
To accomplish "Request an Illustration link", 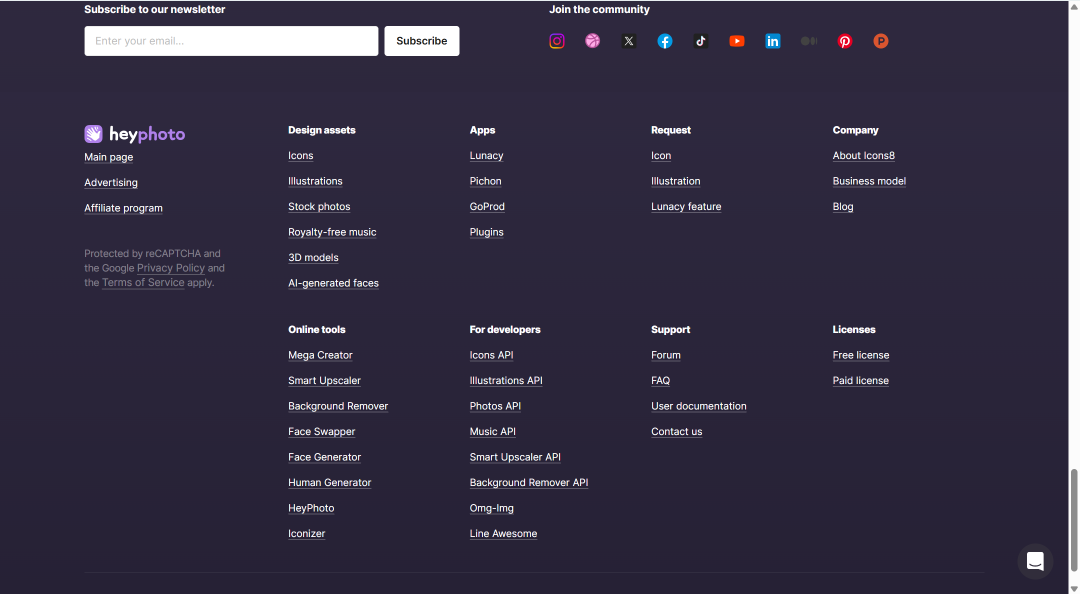I will click(x=676, y=181).
